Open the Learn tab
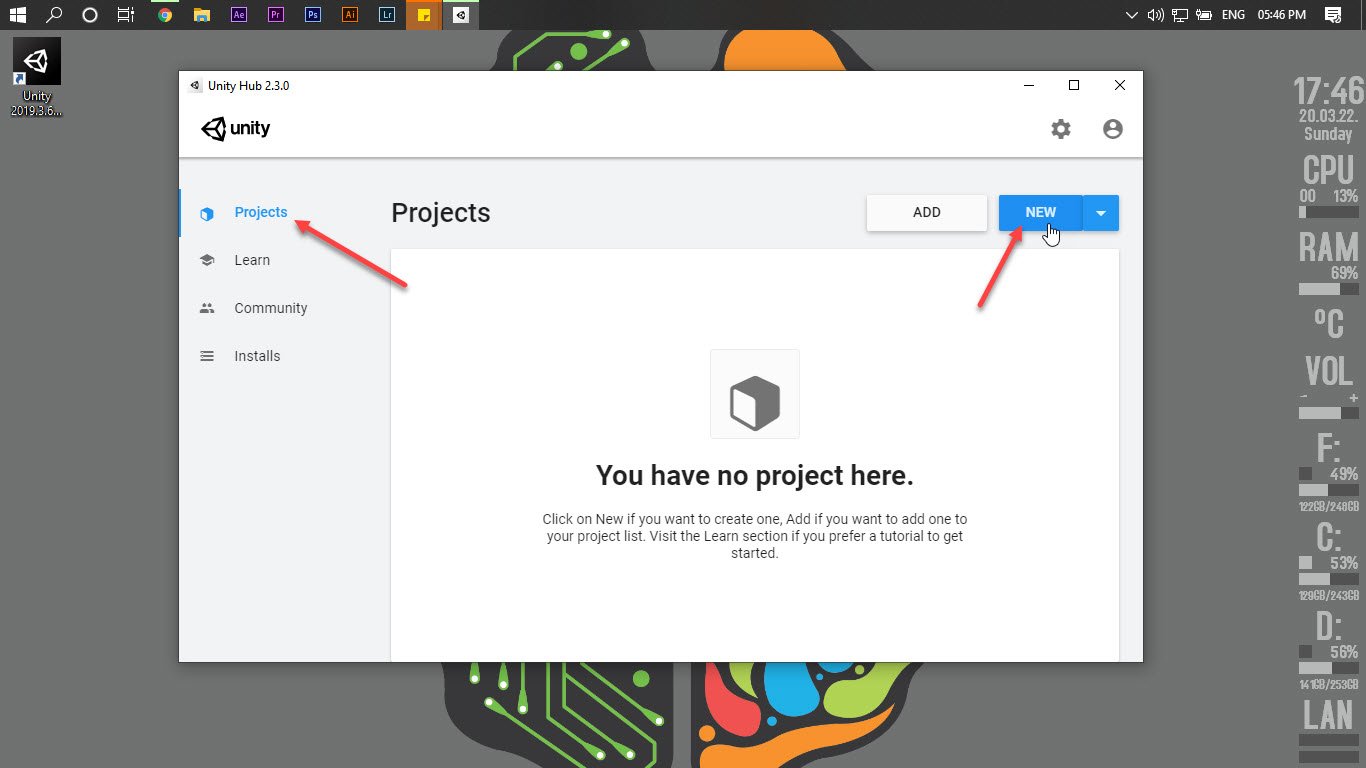 (252, 260)
